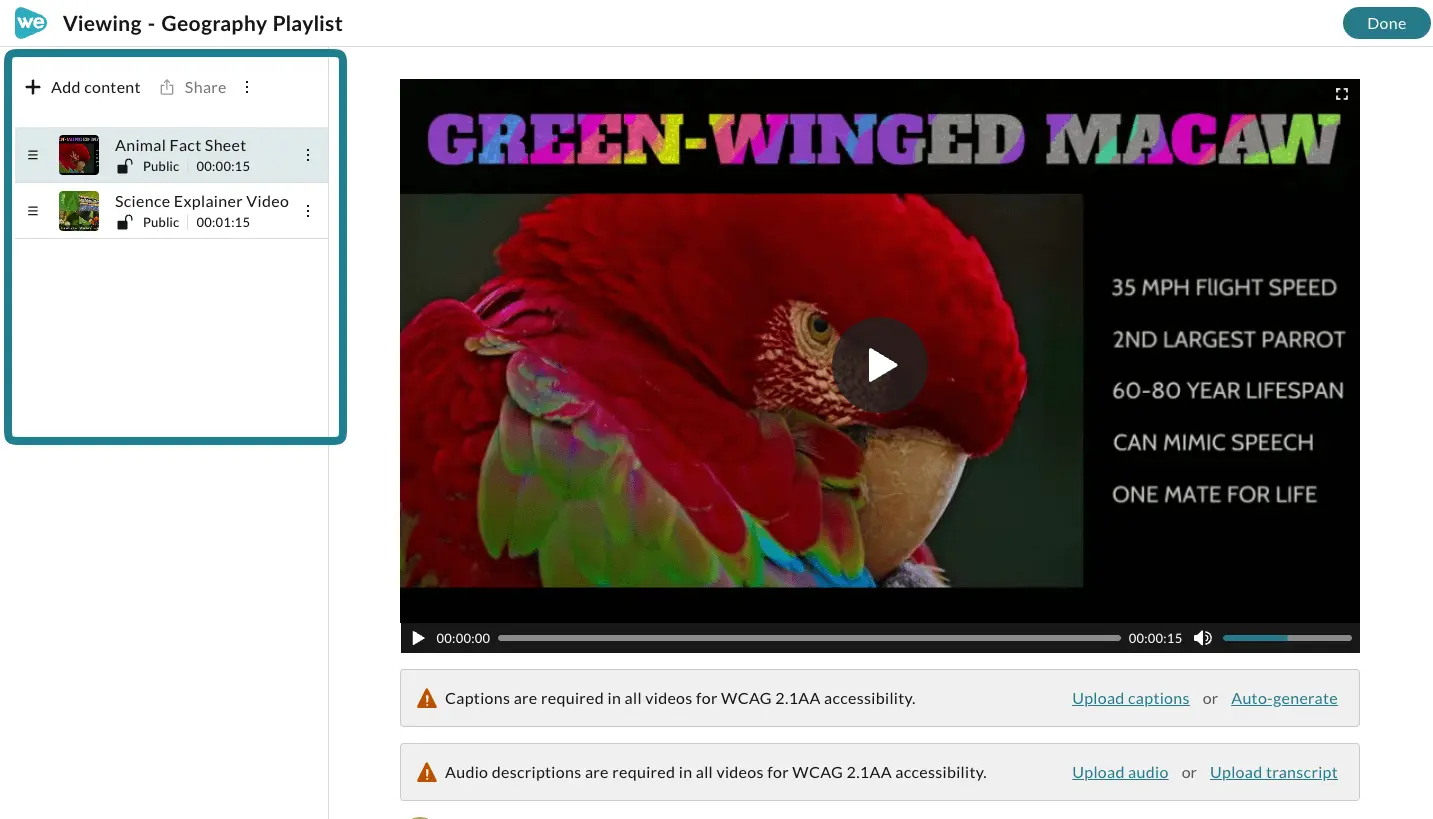The width and height of the screenshot is (1433, 819).
Task: Click the Done button
Action: (x=1386, y=23)
